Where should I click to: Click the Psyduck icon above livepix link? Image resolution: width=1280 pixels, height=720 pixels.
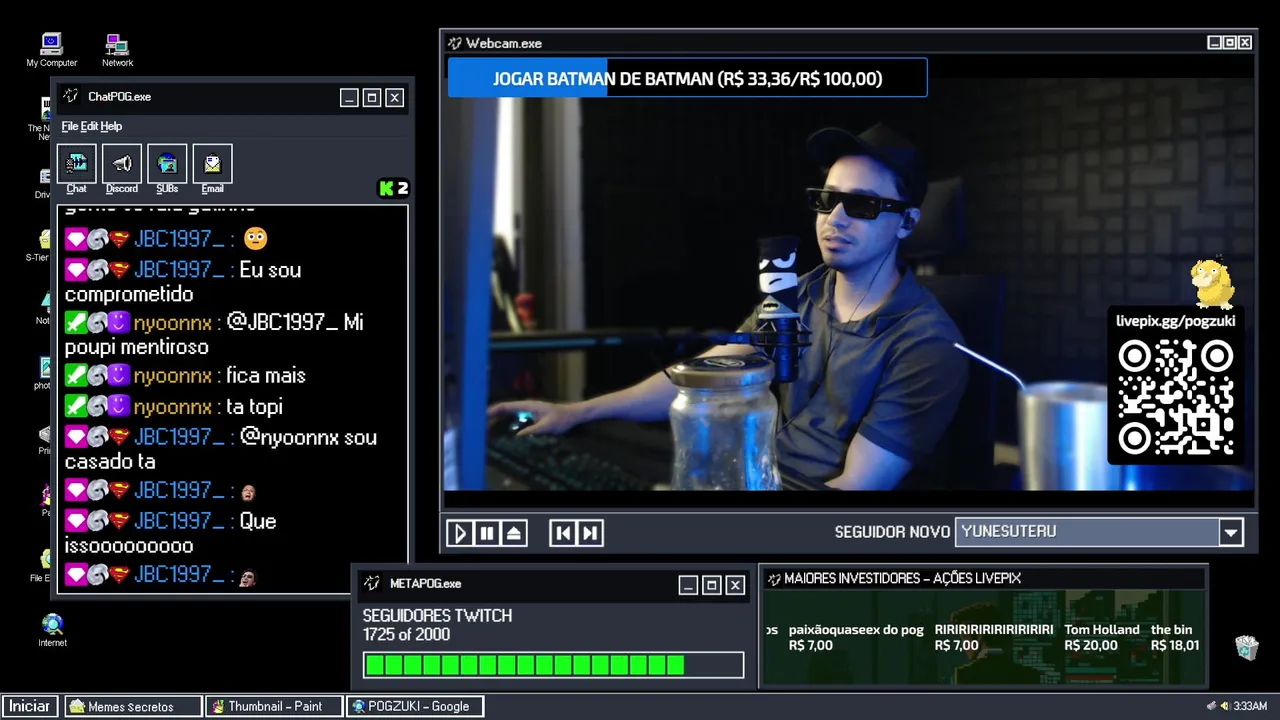click(1213, 284)
